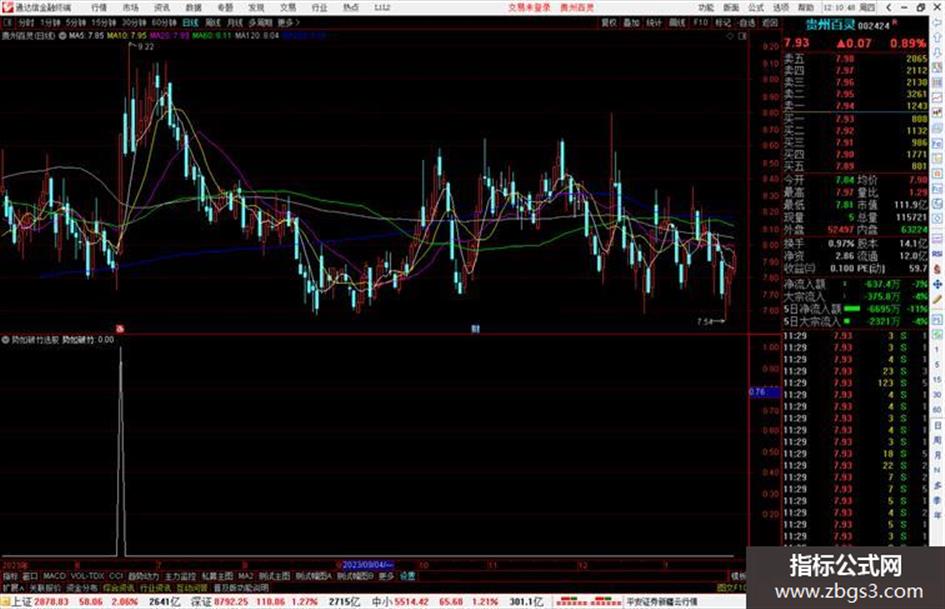The width and height of the screenshot is (945, 609).
Task: Open the 多周期 multi-period view
Action: click(x=260, y=22)
